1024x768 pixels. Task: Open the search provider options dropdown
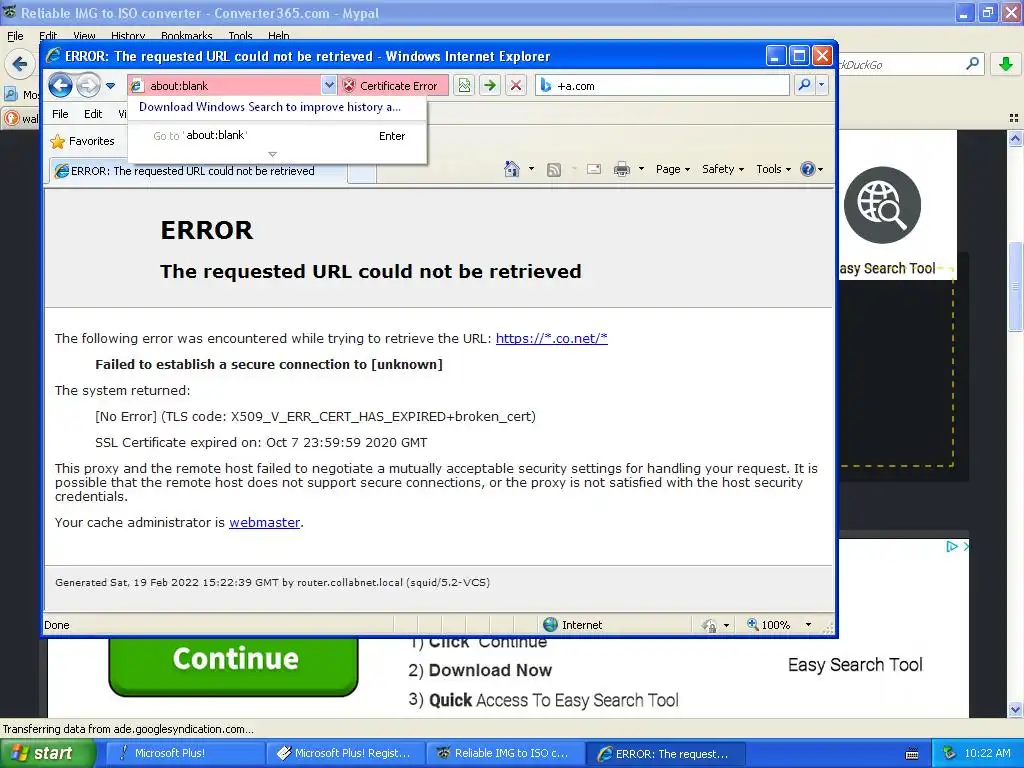coord(822,86)
